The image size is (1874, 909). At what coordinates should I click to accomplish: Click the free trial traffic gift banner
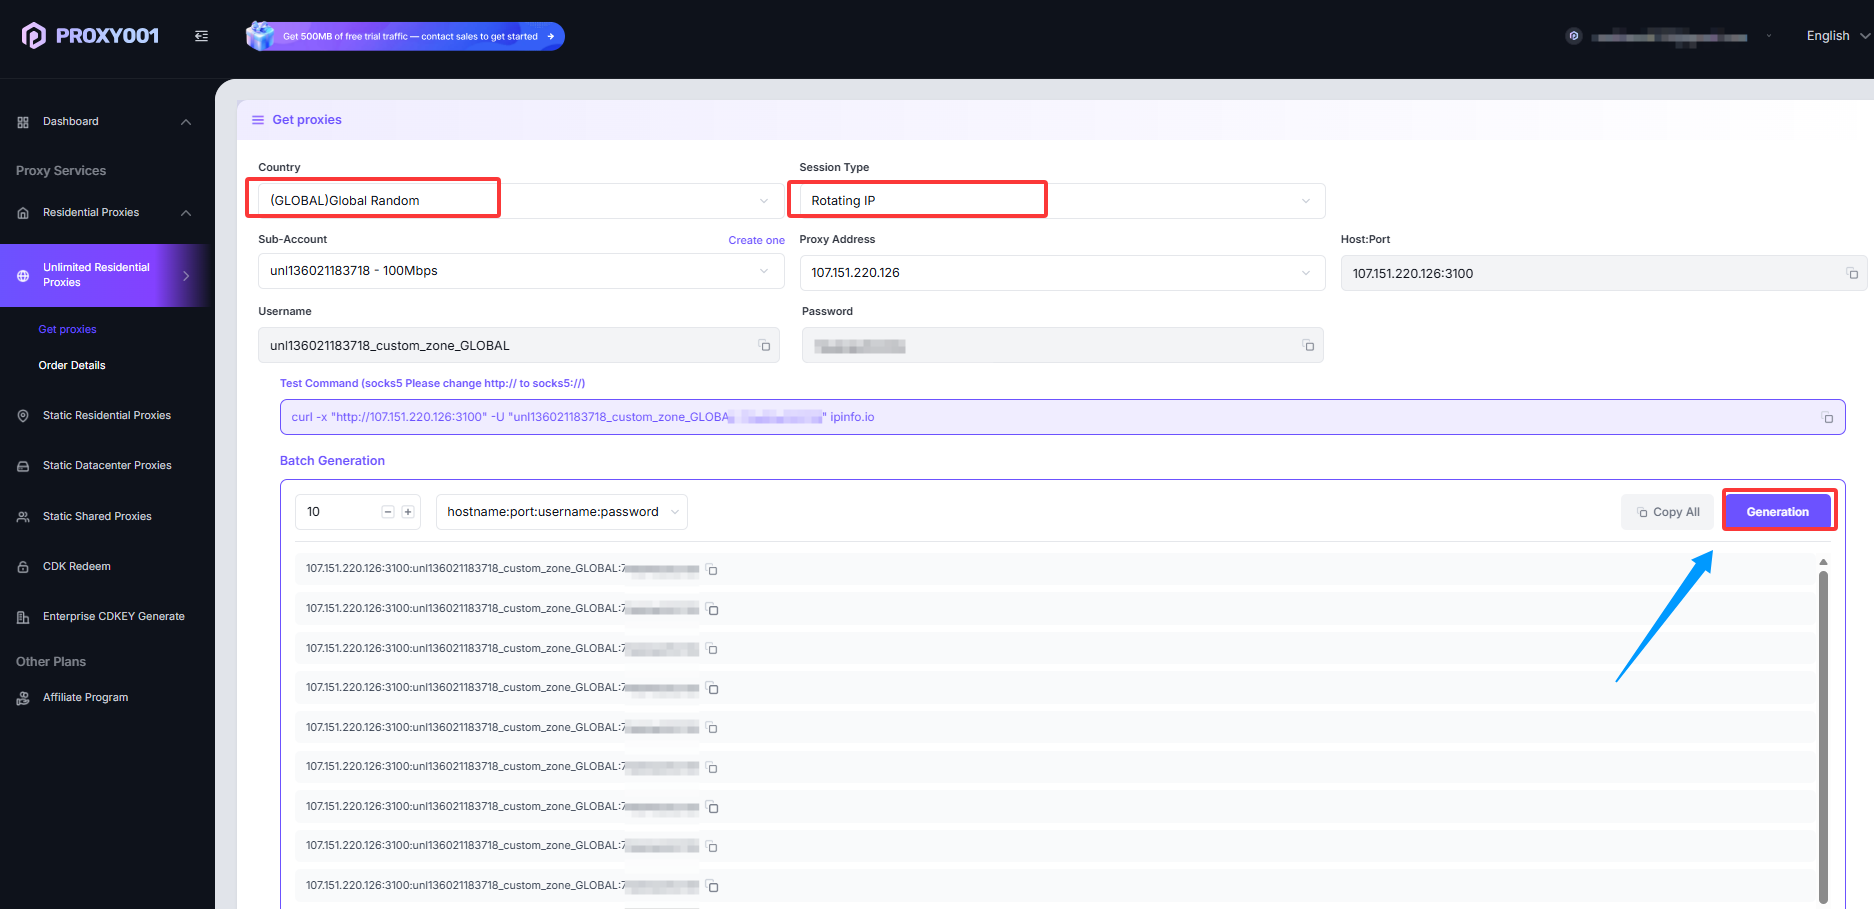[x=405, y=36]
